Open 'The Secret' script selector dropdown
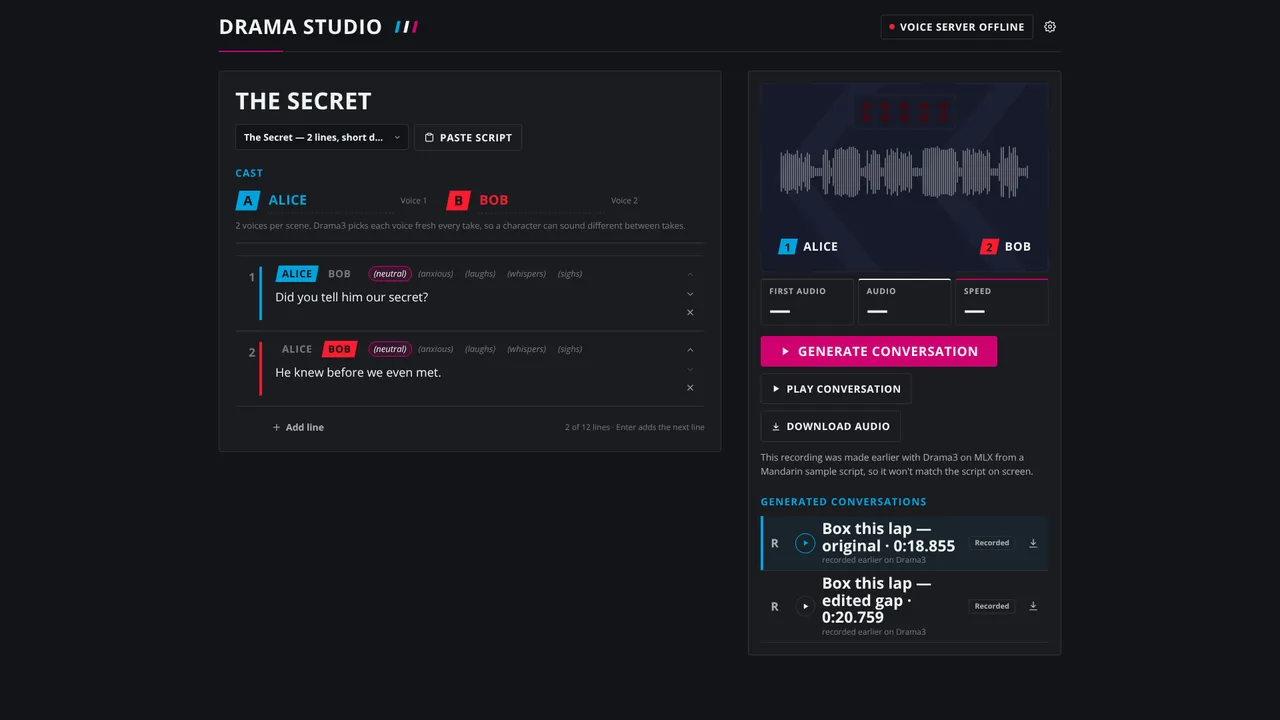1280x720 pixels. pyautogui.click(x=322, y=137)
